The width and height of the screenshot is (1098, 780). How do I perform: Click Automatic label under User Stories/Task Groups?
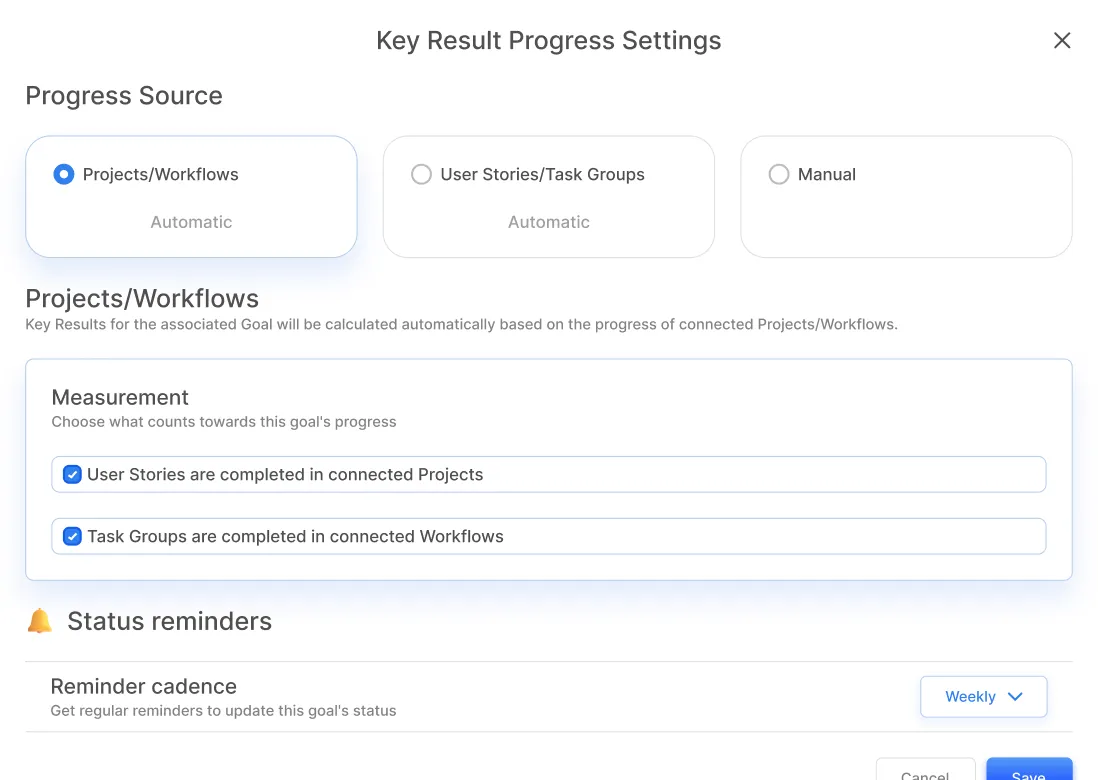click(x=548, y=222)
